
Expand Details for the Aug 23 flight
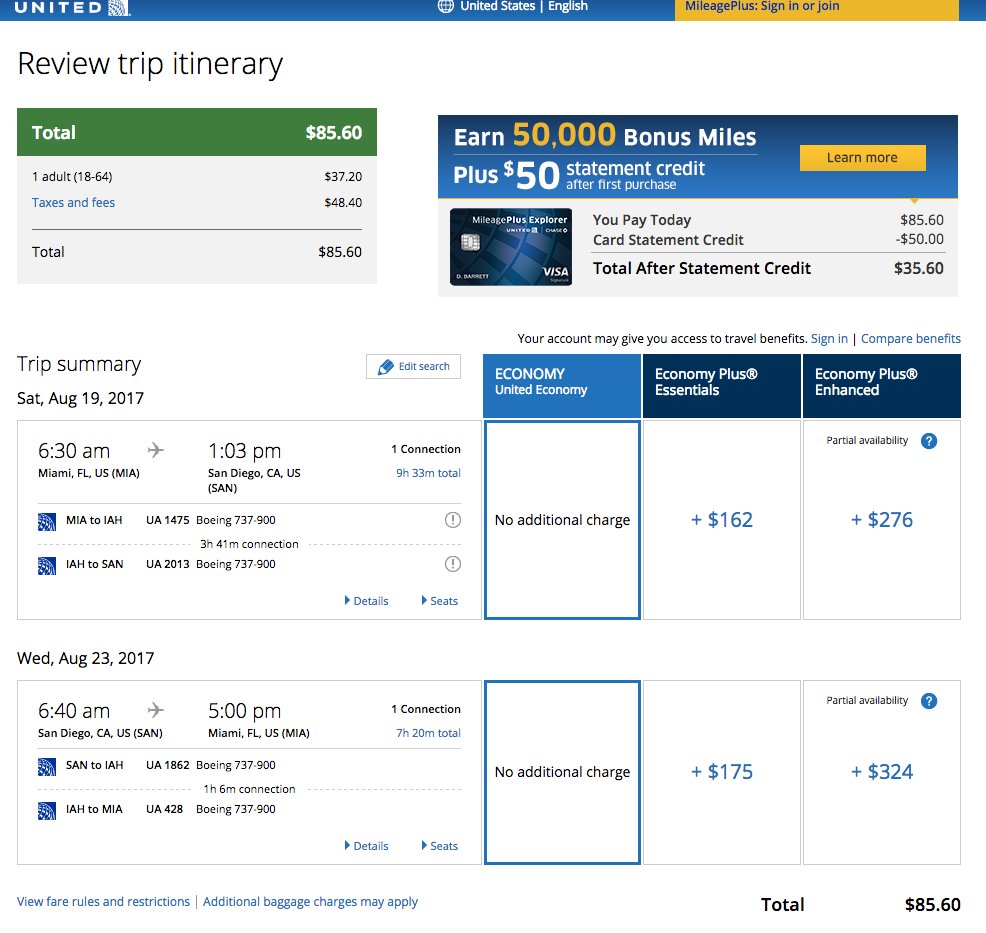point(367,846)
